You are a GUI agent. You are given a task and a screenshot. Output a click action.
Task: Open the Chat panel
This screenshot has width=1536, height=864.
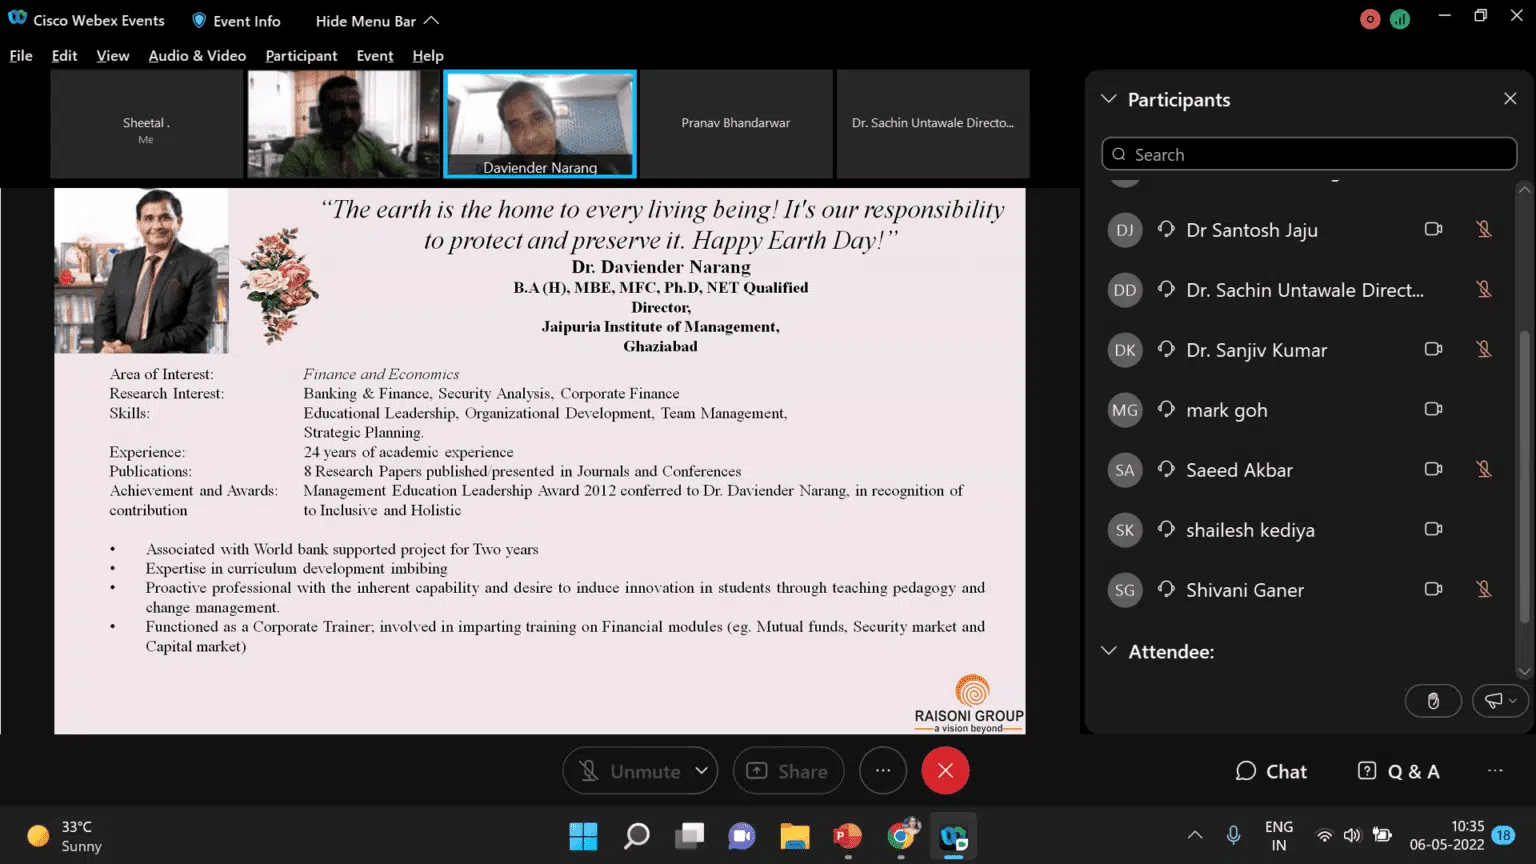pos(1271,771)
